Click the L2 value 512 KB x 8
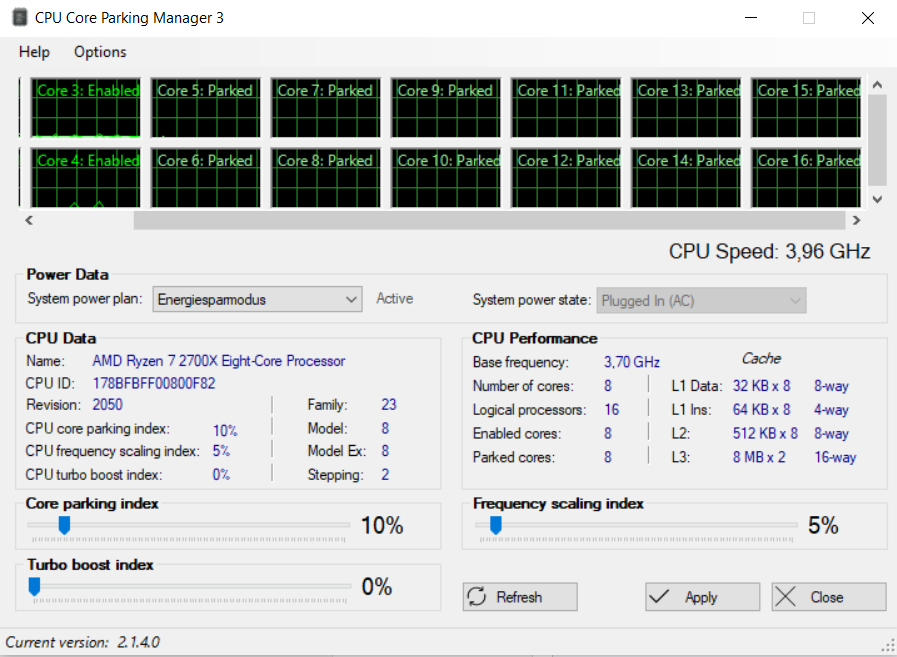The image size is (897, 657). [x=765, y=433]
